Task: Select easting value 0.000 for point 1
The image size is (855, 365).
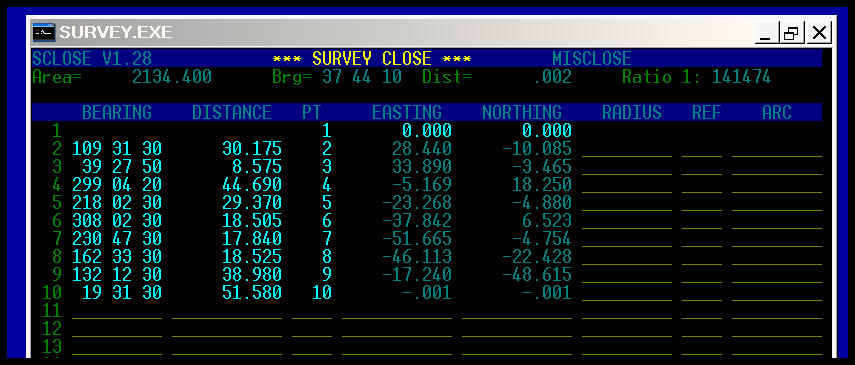Action: 427,130
